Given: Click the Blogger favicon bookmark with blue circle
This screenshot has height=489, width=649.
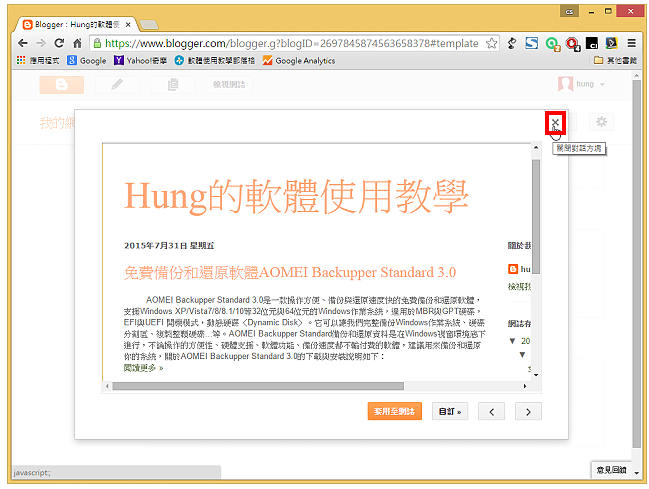Looking at the screenshot, I should (215, 60).
